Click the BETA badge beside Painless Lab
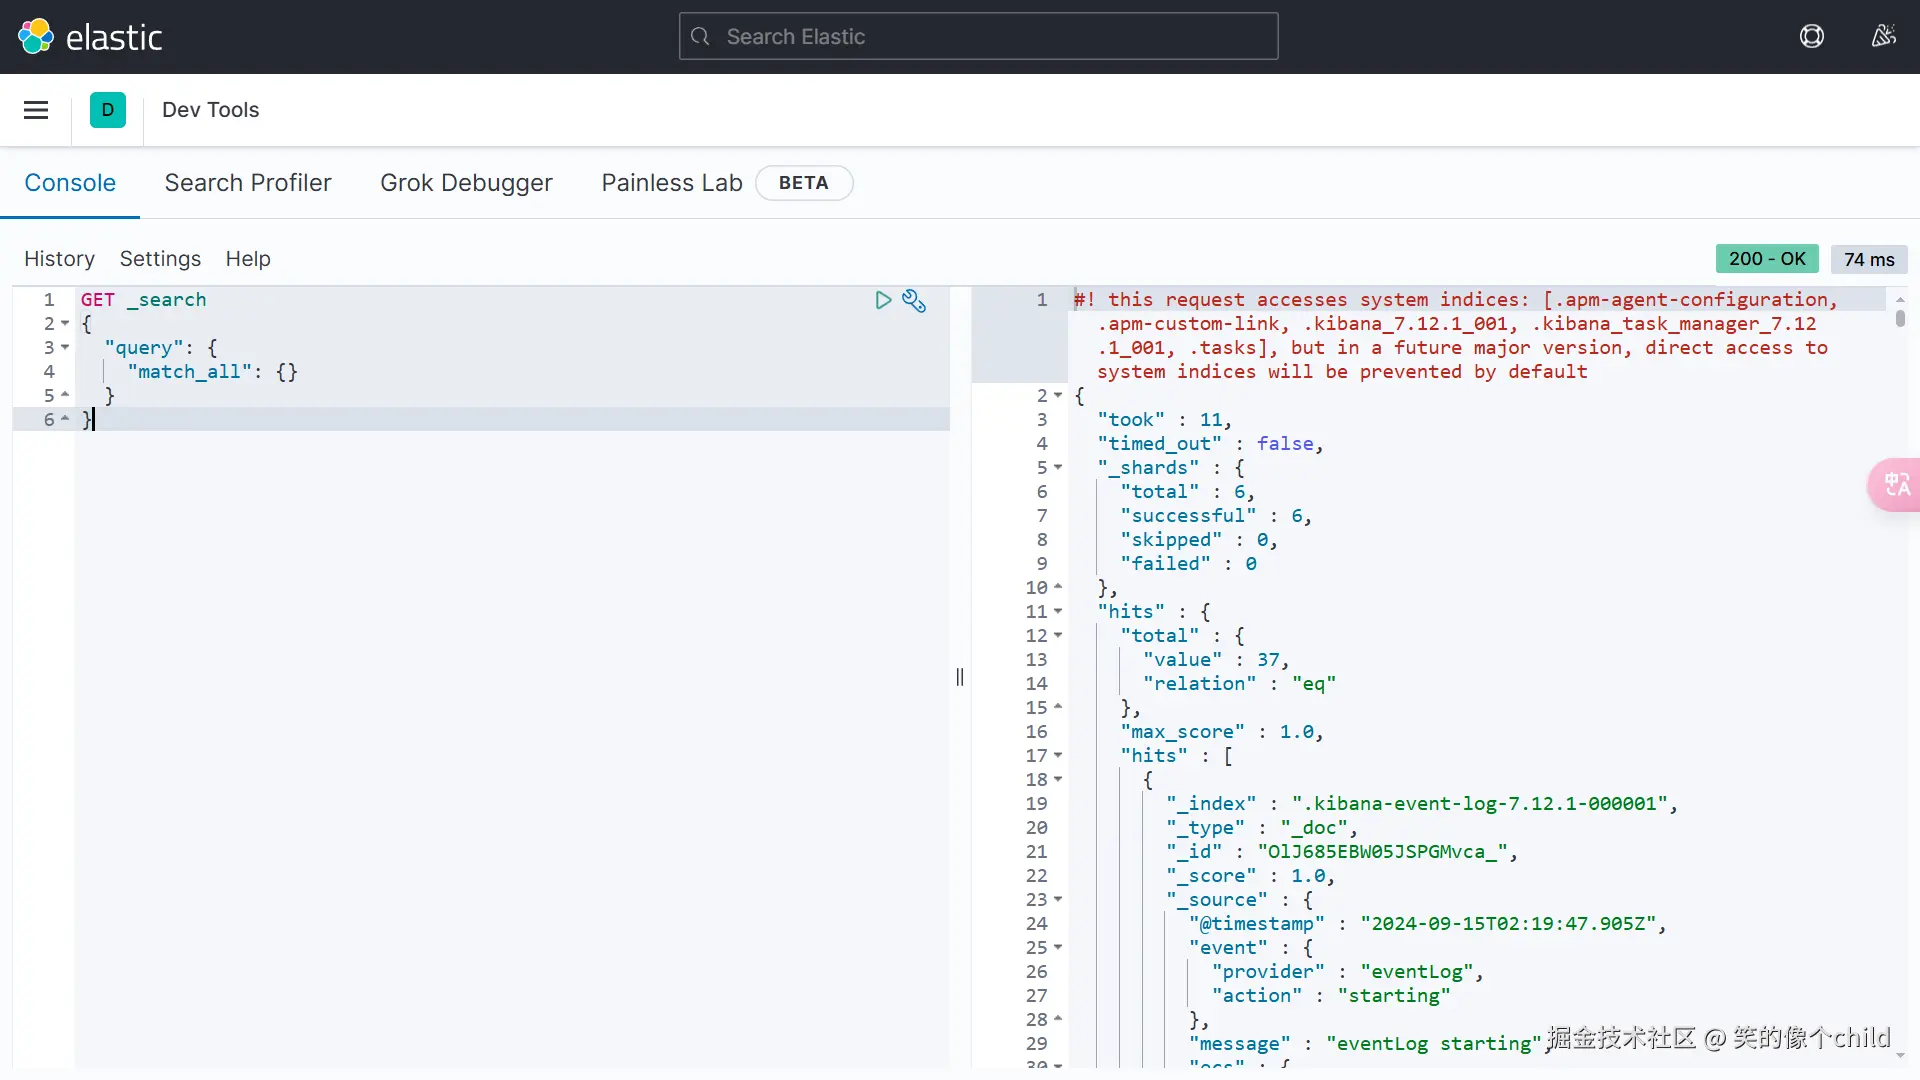 (x=804, y=183)
